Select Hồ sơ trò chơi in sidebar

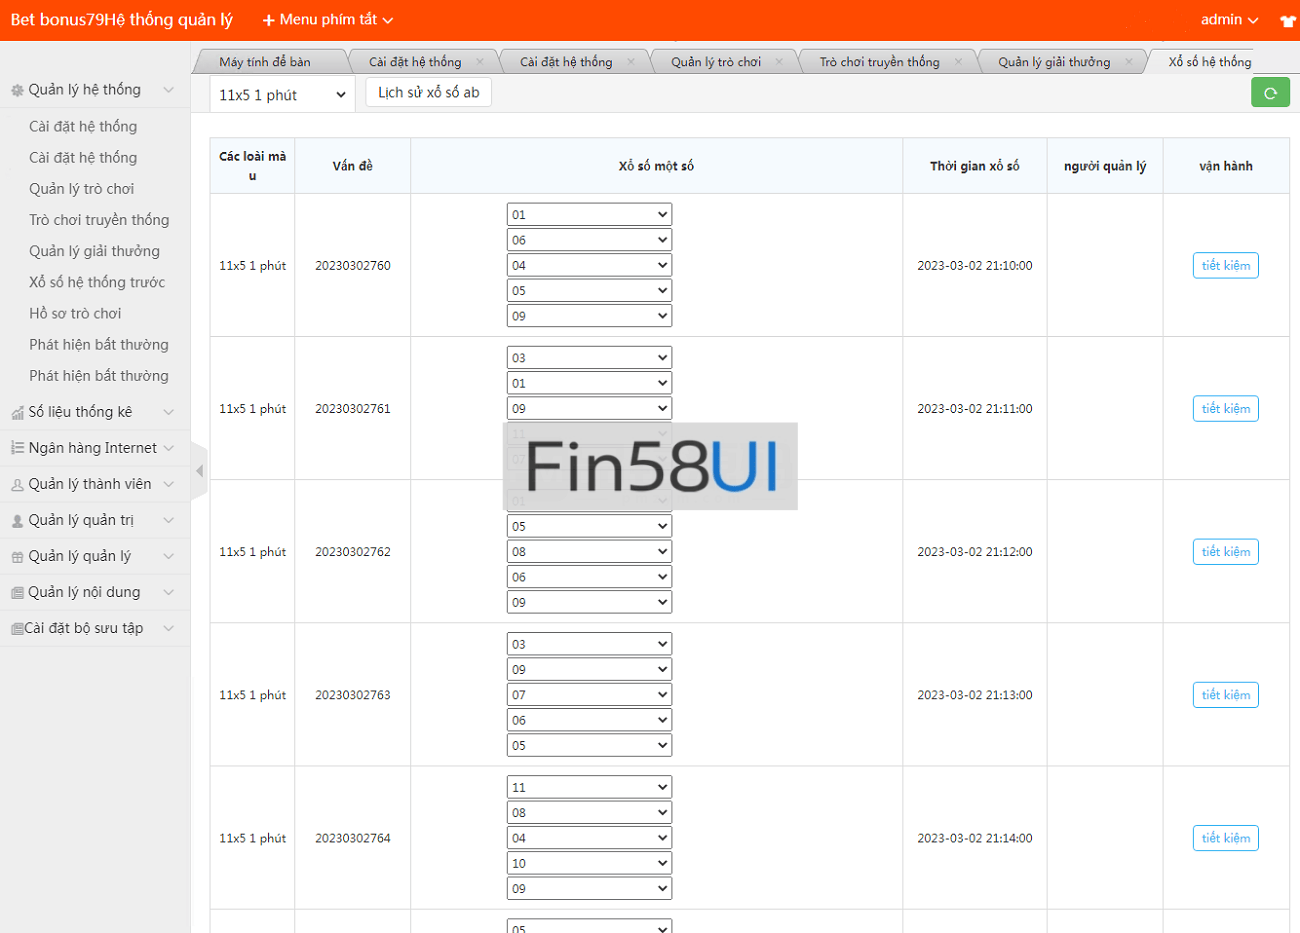pyautogui.click(x=75, y=313)
